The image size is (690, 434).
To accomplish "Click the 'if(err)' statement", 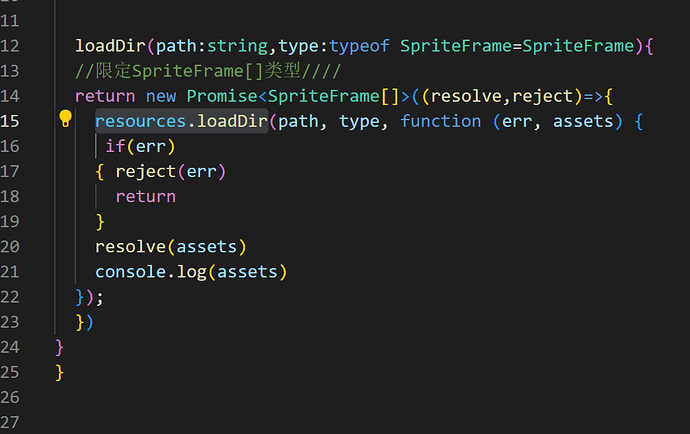I will [x=140, y=146].
